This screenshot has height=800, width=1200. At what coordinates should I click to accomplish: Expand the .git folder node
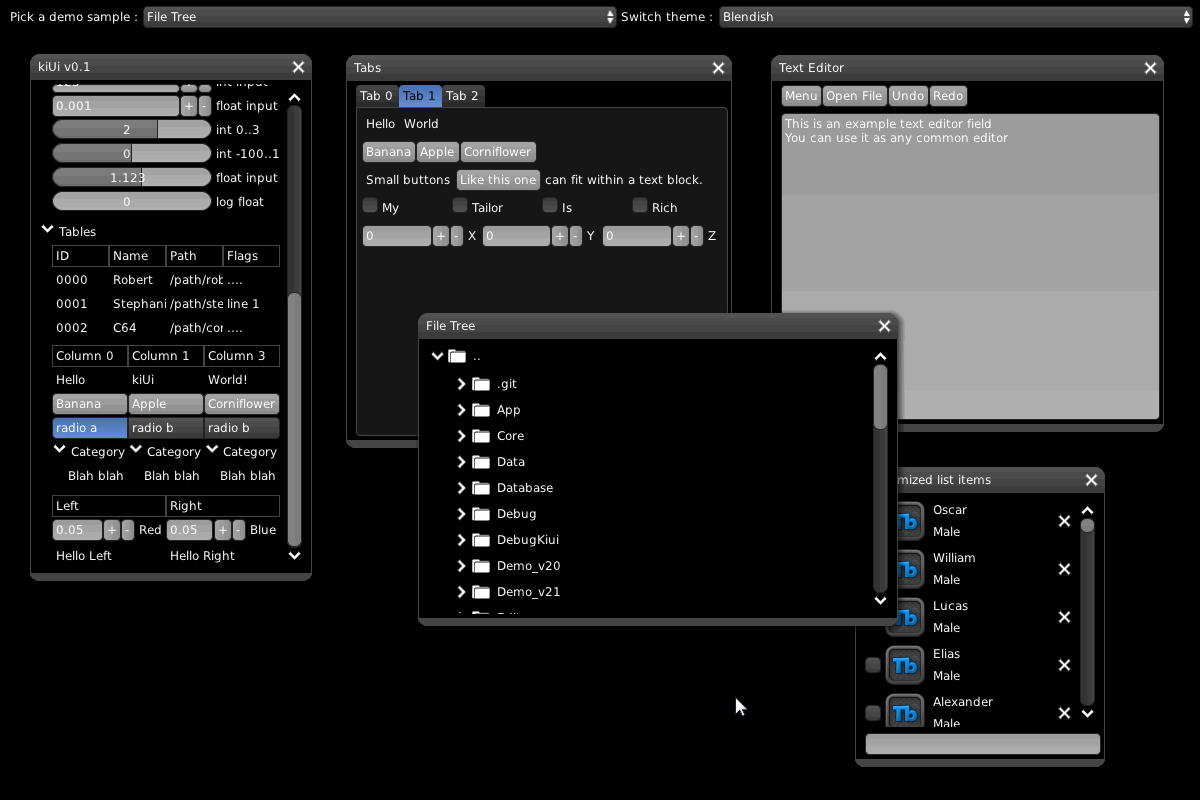[x=461, y=384]
